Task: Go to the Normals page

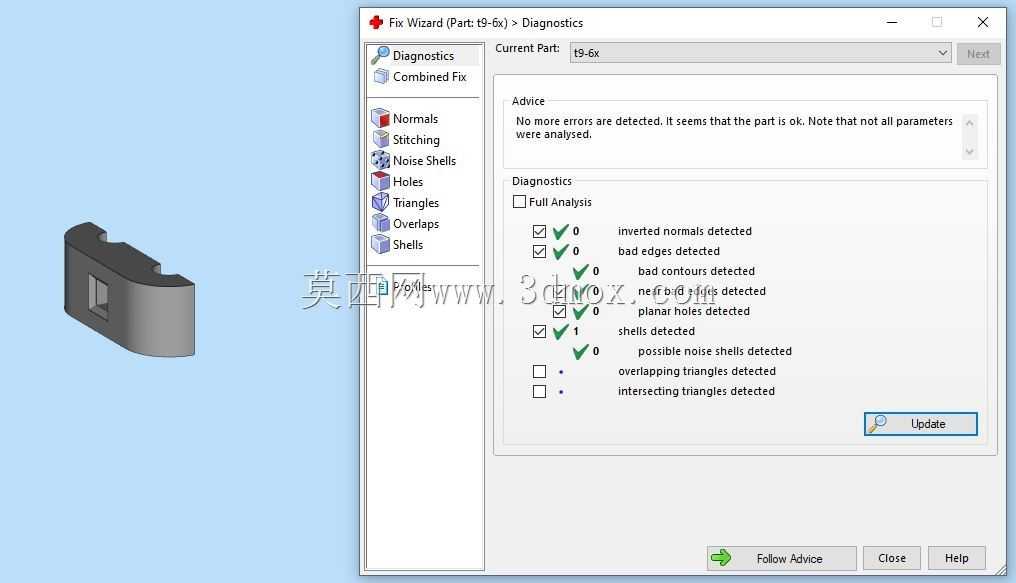Action: pyautogui.click(x=415, y=119)
